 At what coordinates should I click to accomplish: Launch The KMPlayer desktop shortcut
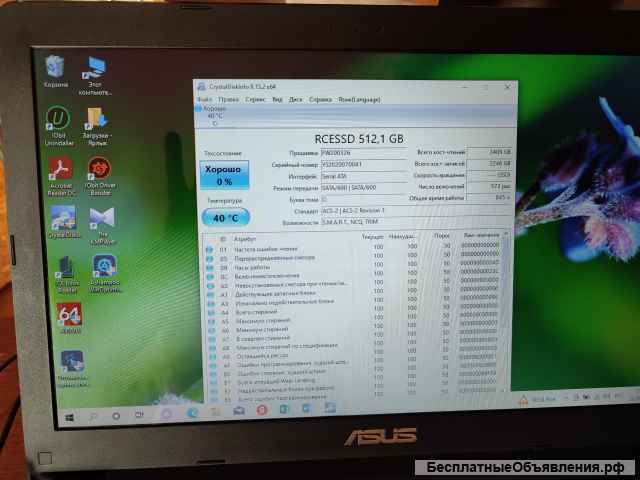[x=102, y=226]
